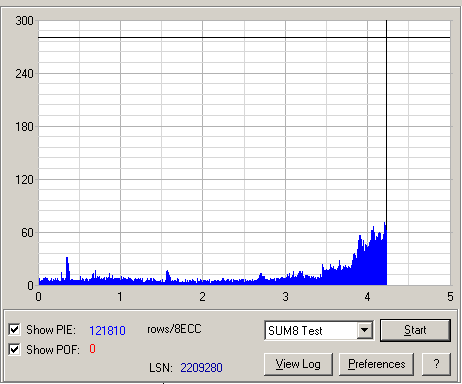Click the question mark help button
The width and height of the screenshot is (462, 384).
[x=436, y=364]
